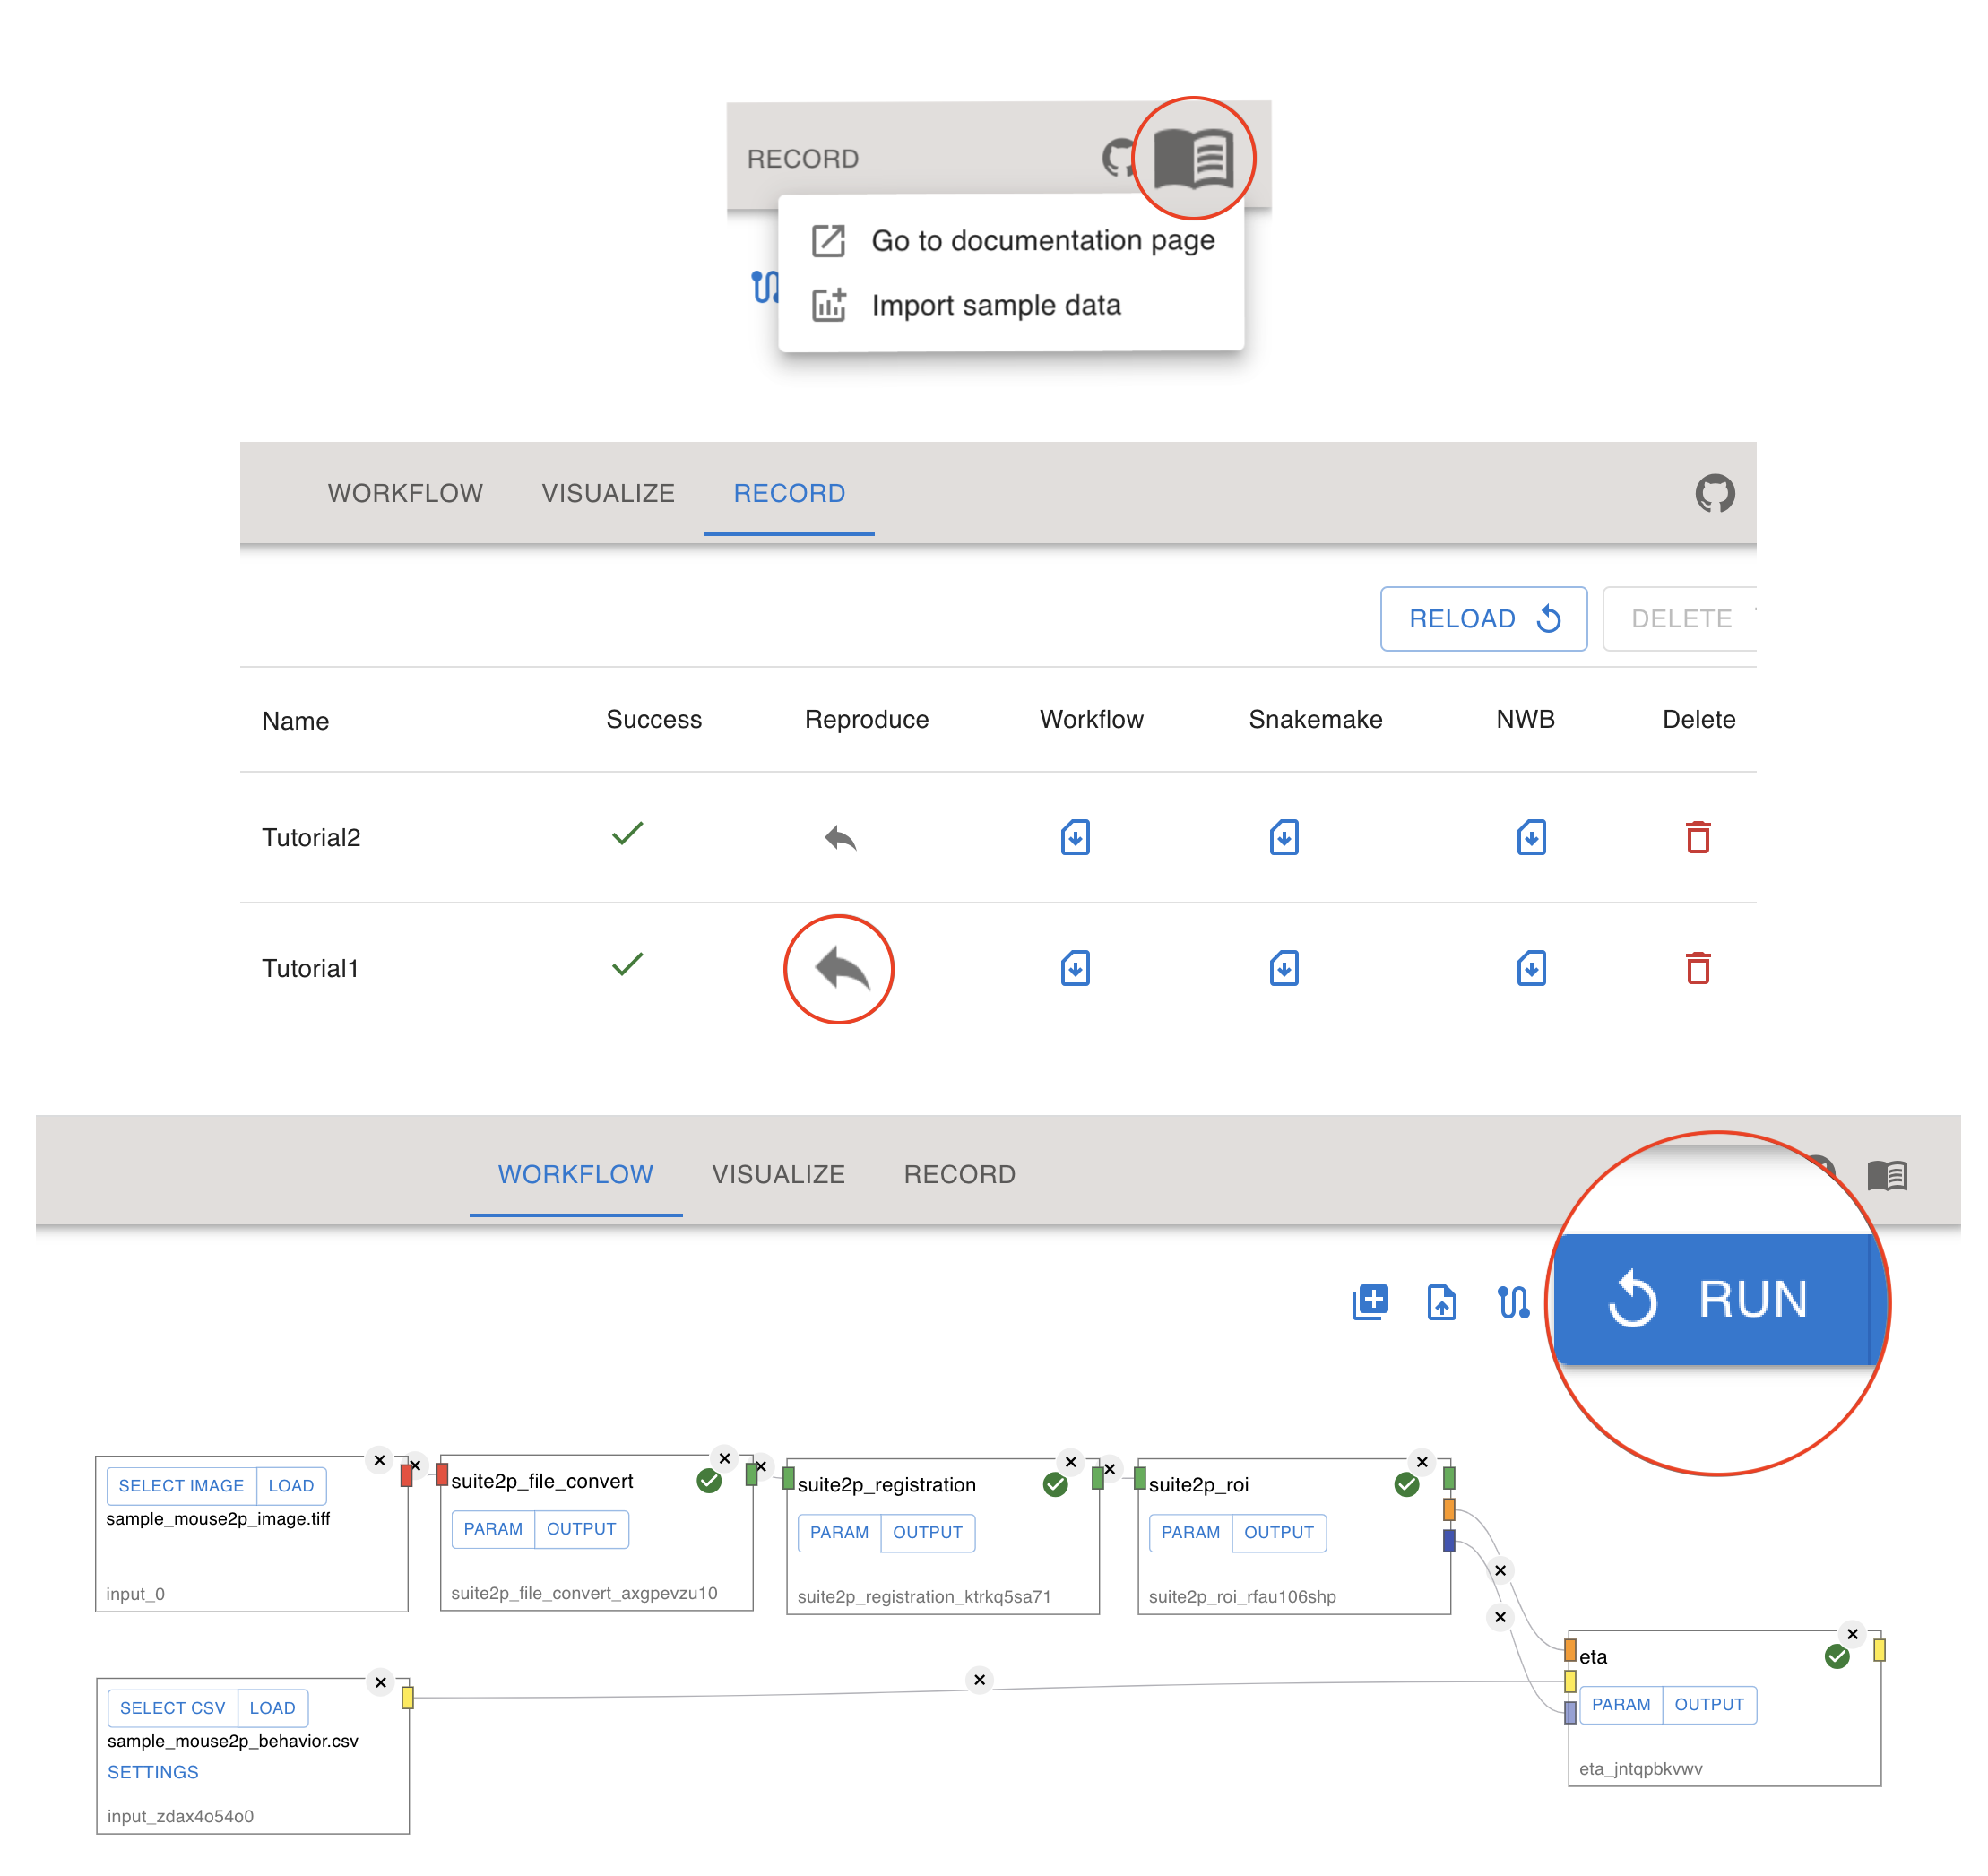Delete the Tutorial1 record
1988x1876 pixels.
pyautogui.click(x=1698, y=968)
